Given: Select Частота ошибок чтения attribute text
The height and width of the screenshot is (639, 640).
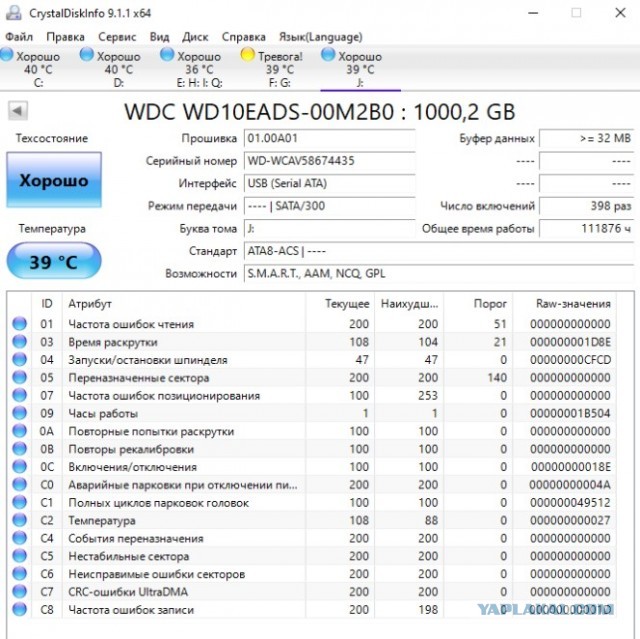Looking at the screenshot, I should (131, 324).
